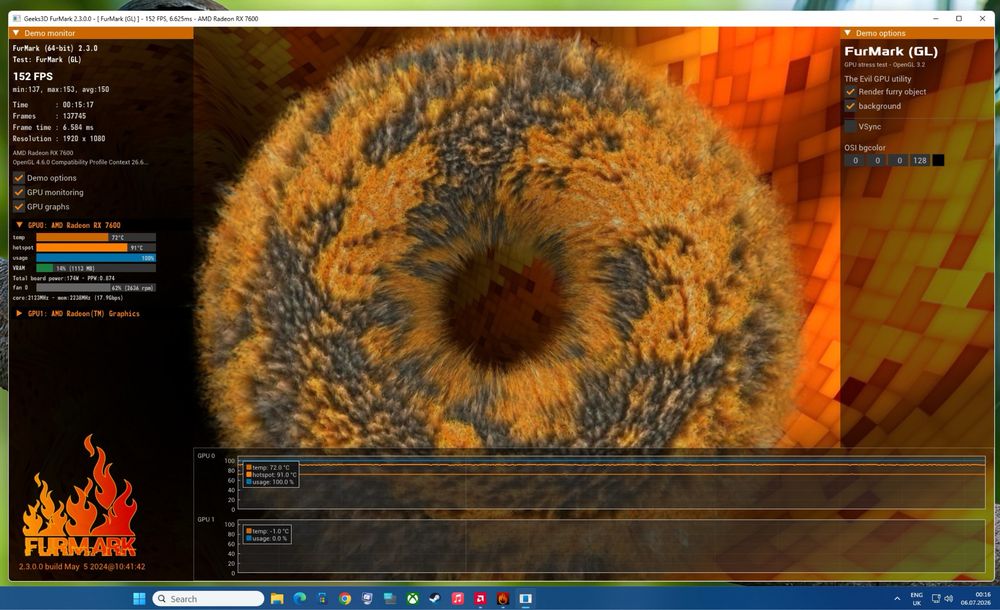Uncheck the Demo options checkbox
The image size is (1000, 610).
[19, 178]
